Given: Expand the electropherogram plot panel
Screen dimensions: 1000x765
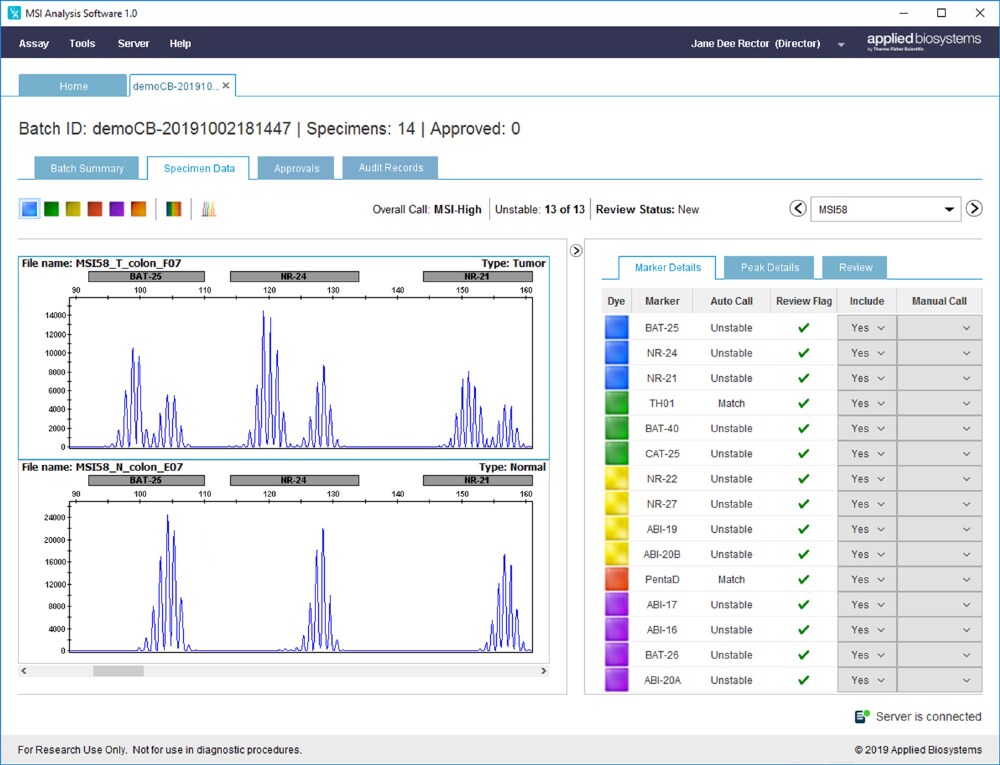Looking at the screenshot, I should pos(575,250).
